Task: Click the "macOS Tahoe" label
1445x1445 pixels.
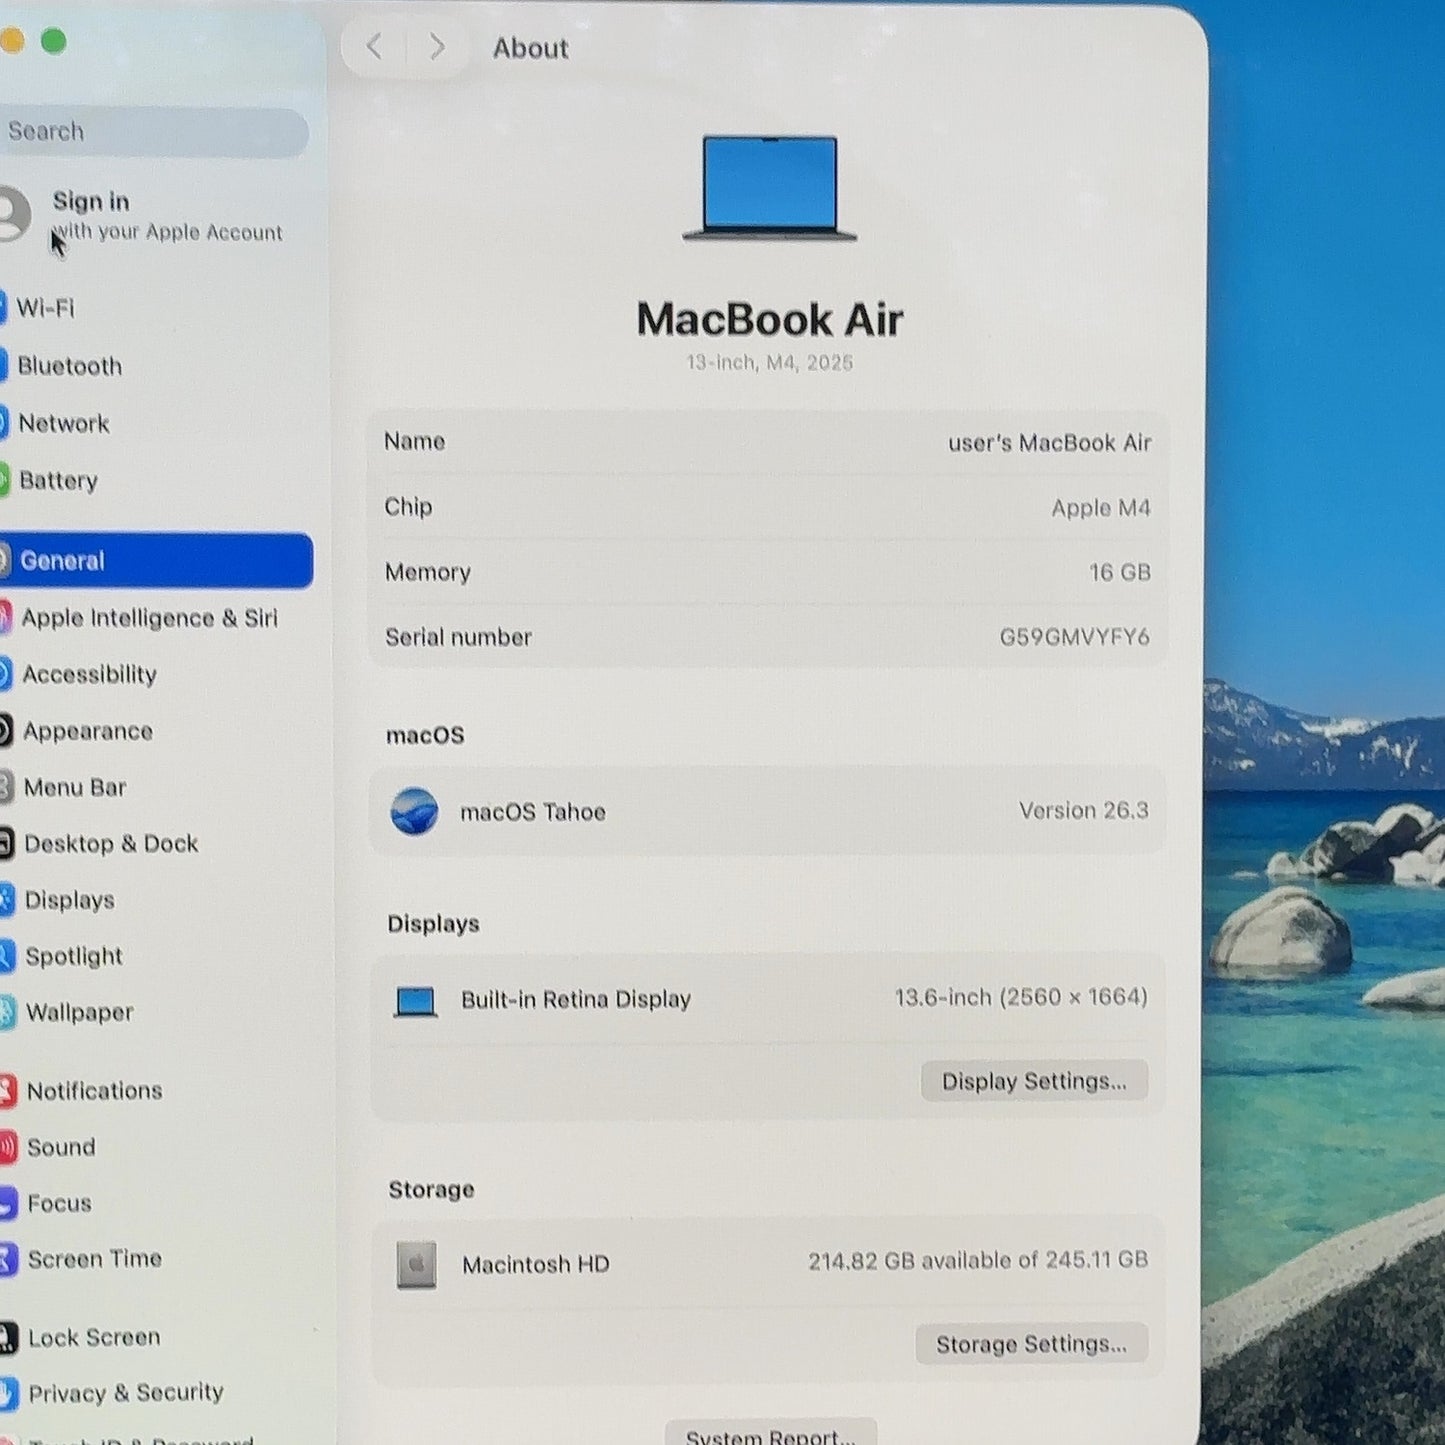Action: point(533,812)
